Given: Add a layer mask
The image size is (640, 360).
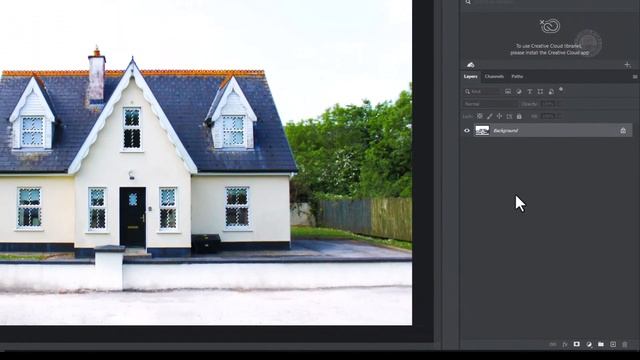Looking at the screenshot, I should click(577, 344).
